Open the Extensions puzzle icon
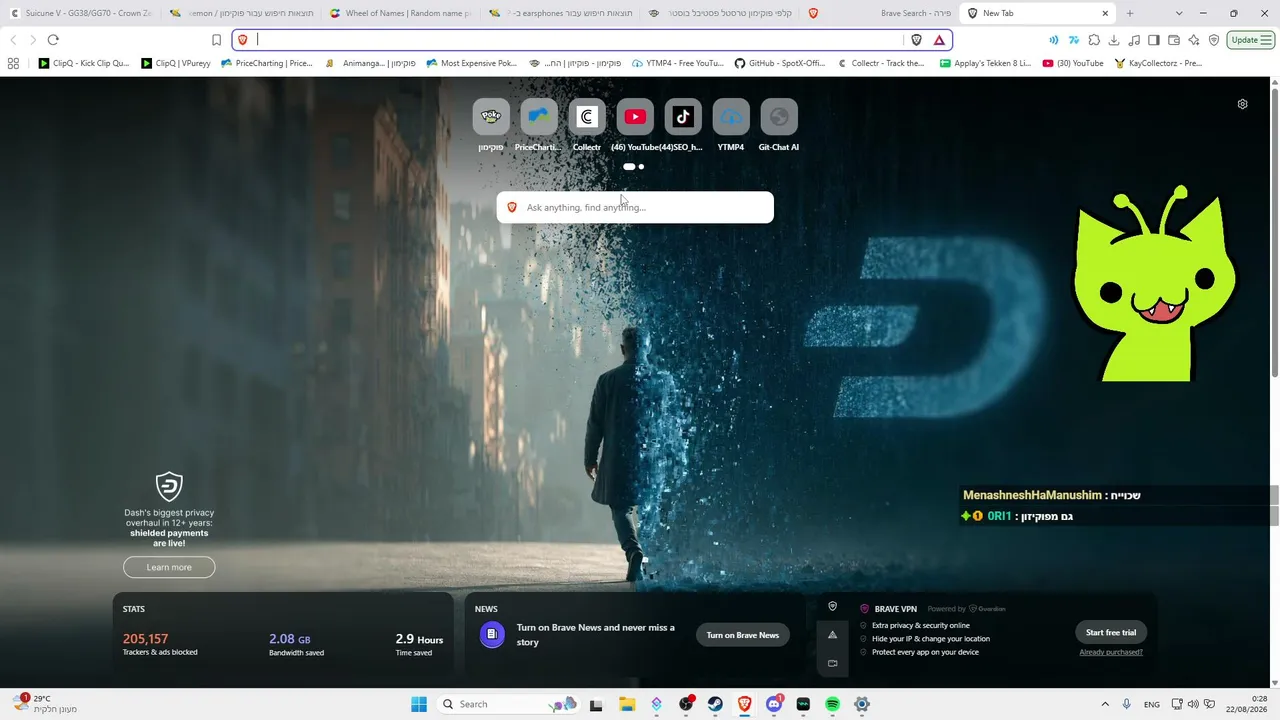The width and height of the screenshot is (1280, 720). (x=1093, y=40)
